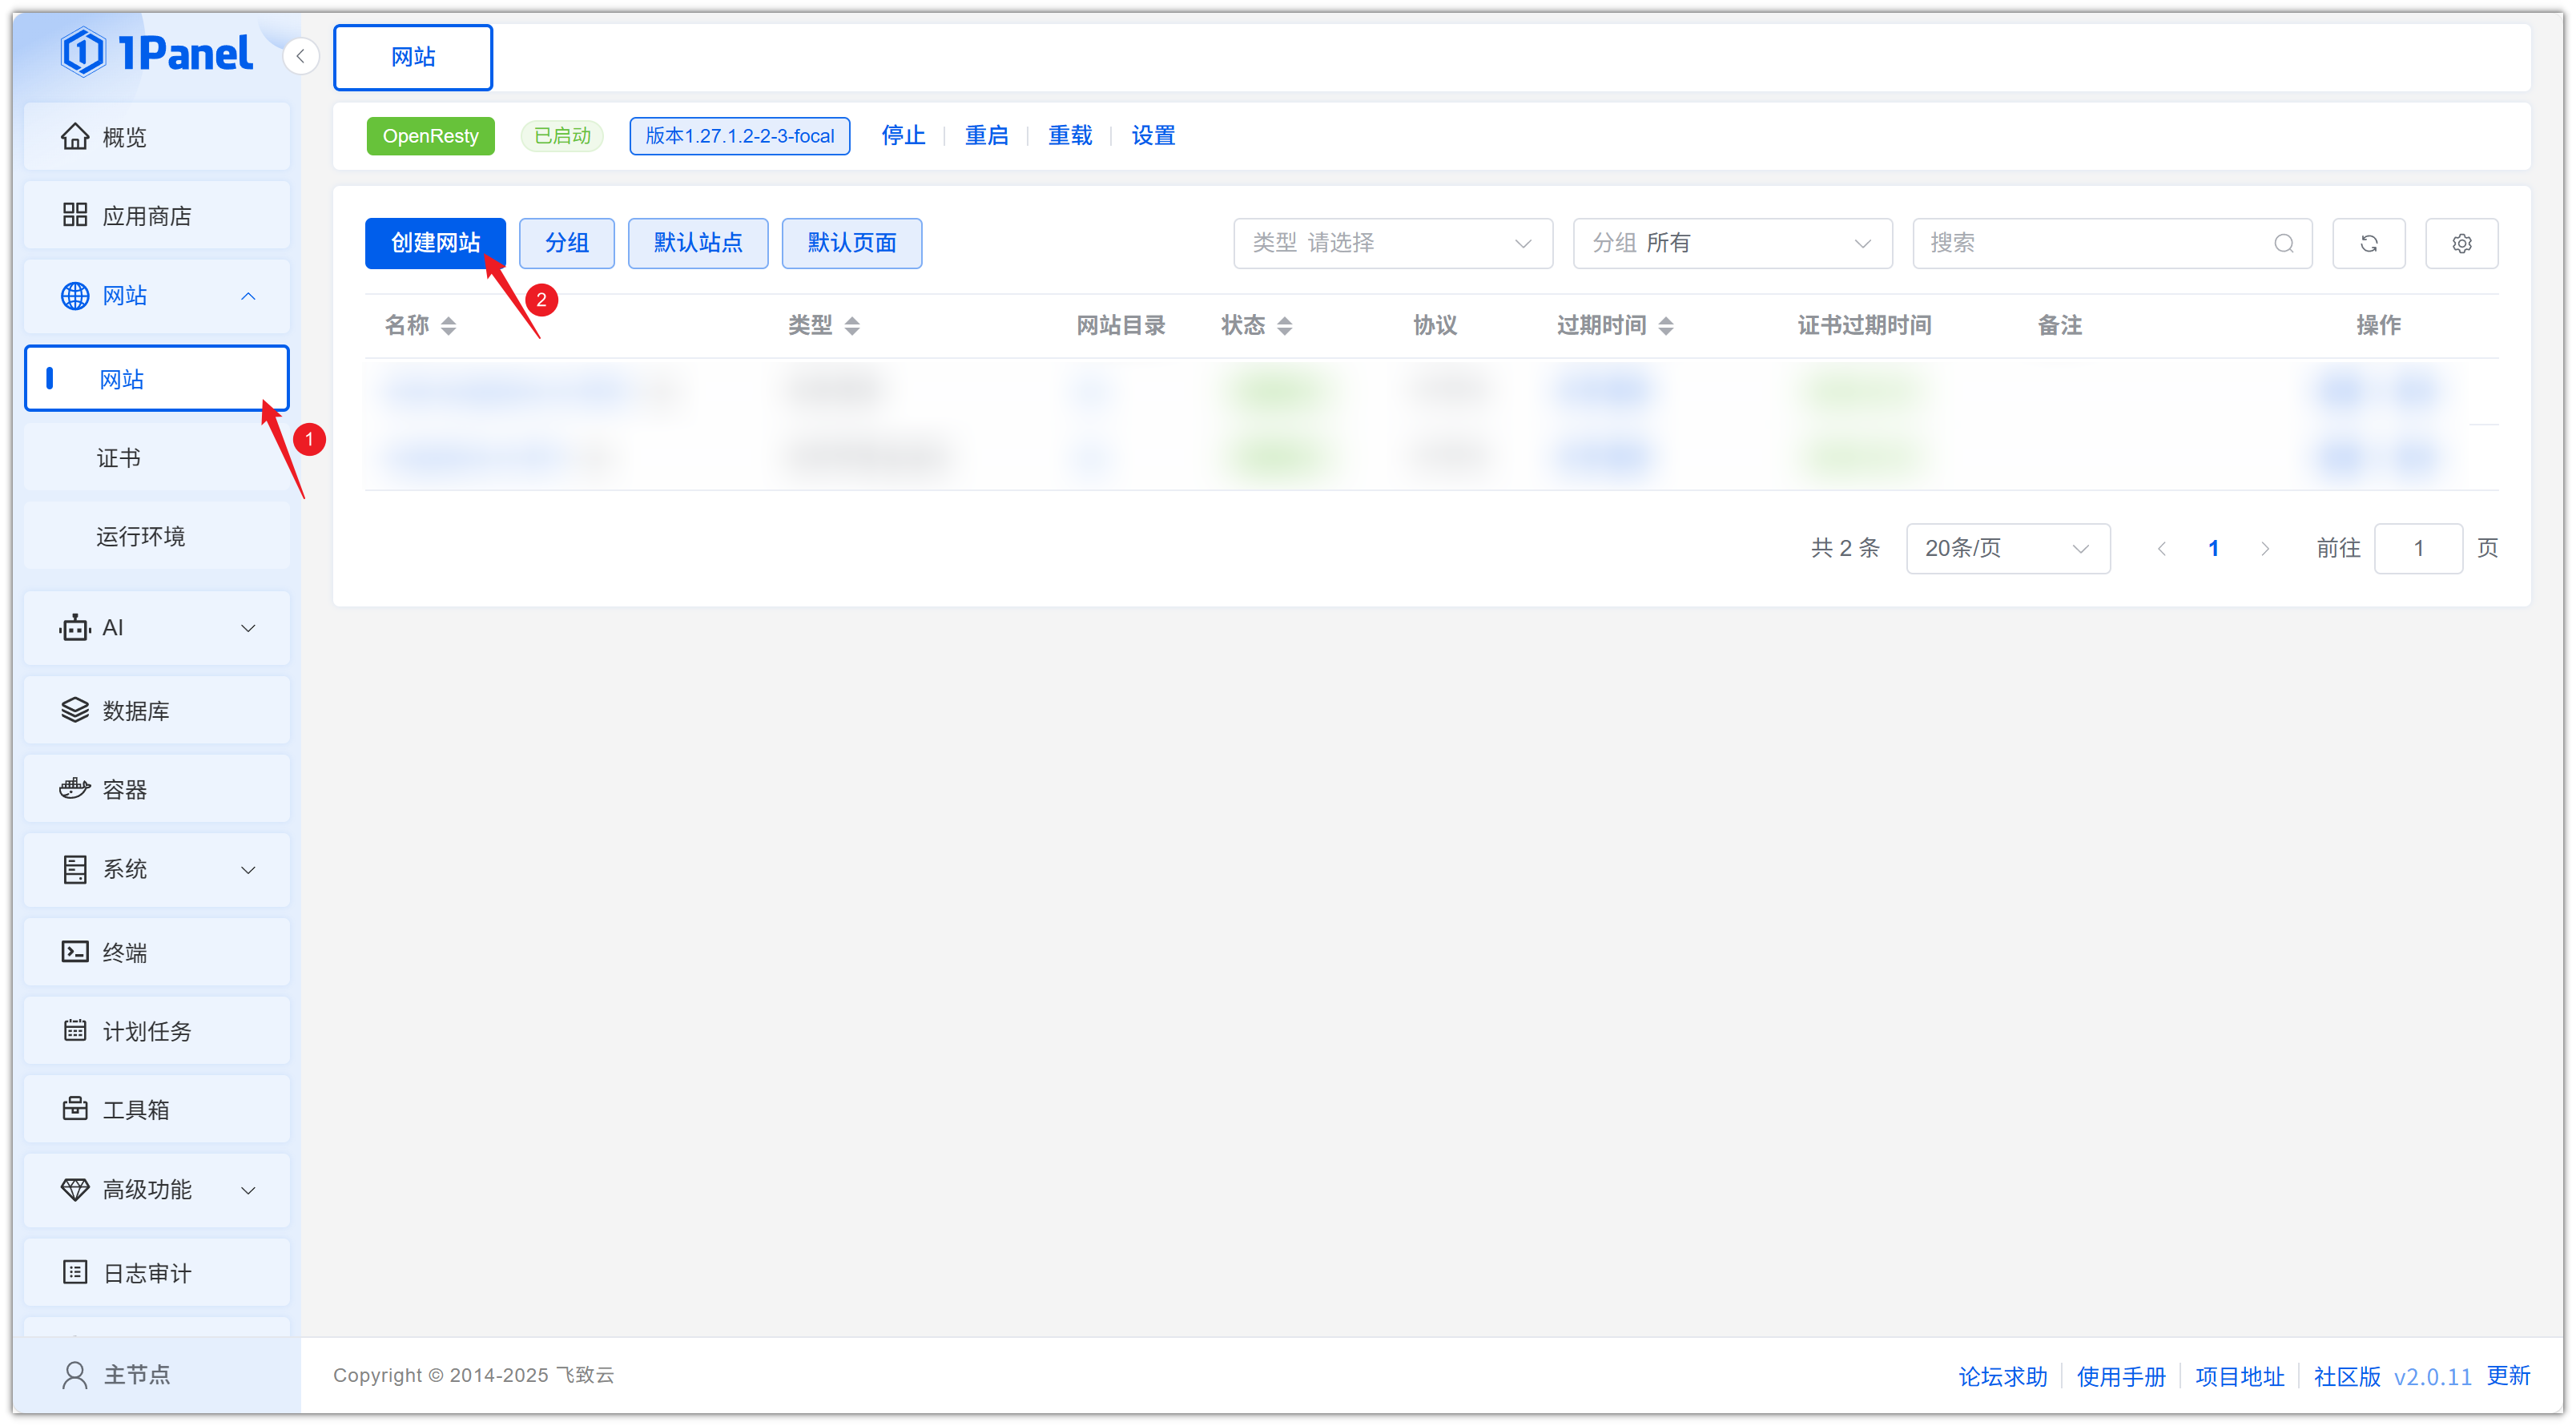2576x1426 pixels.
Task: Click the search magnifier icon
Action: 2283,243
